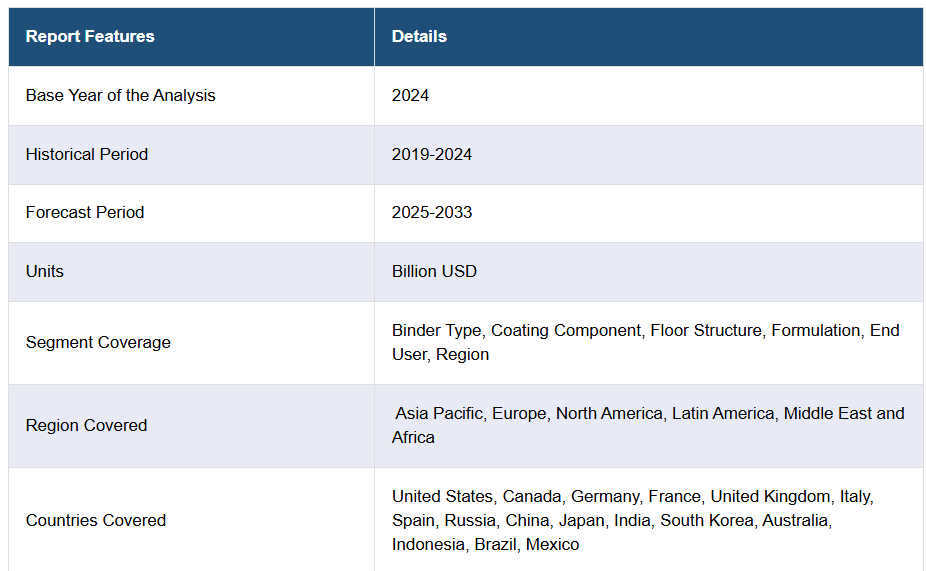Image resolution: width=926 pixels, height=571 pixels.
Task: Click the 2024 base year value
Action: (x=410, y=96)
